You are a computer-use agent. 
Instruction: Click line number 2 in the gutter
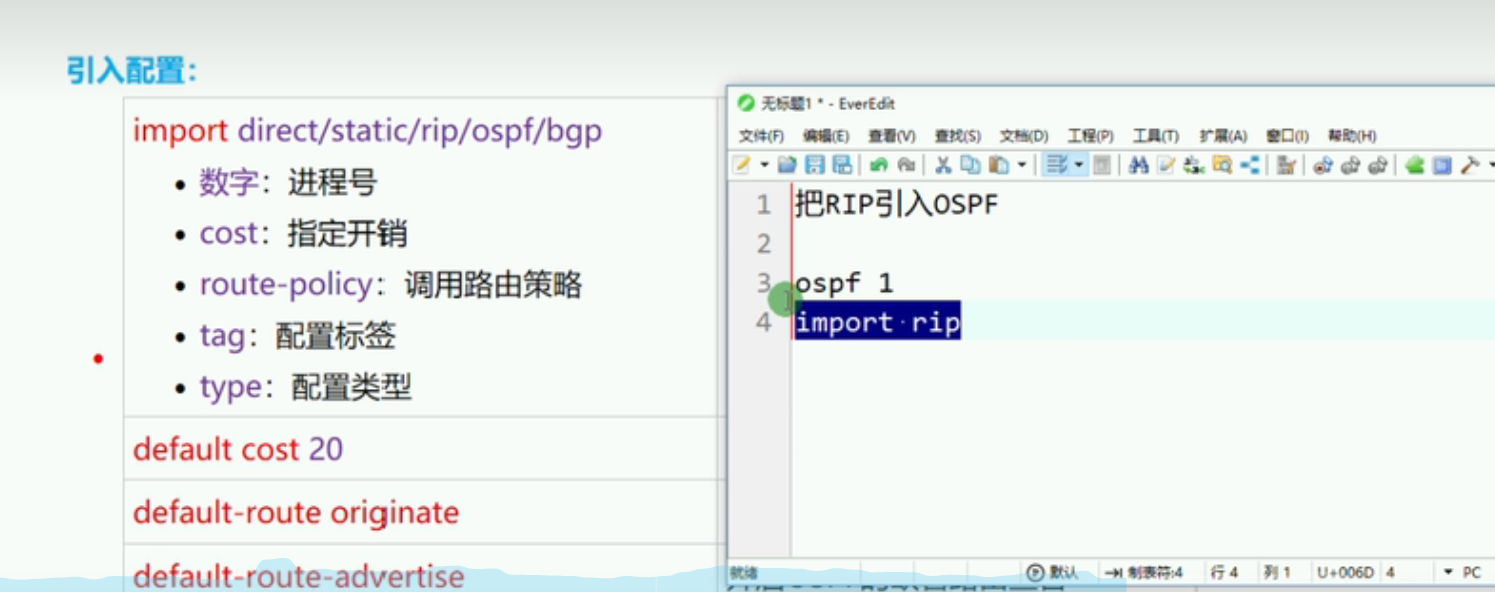764,244
